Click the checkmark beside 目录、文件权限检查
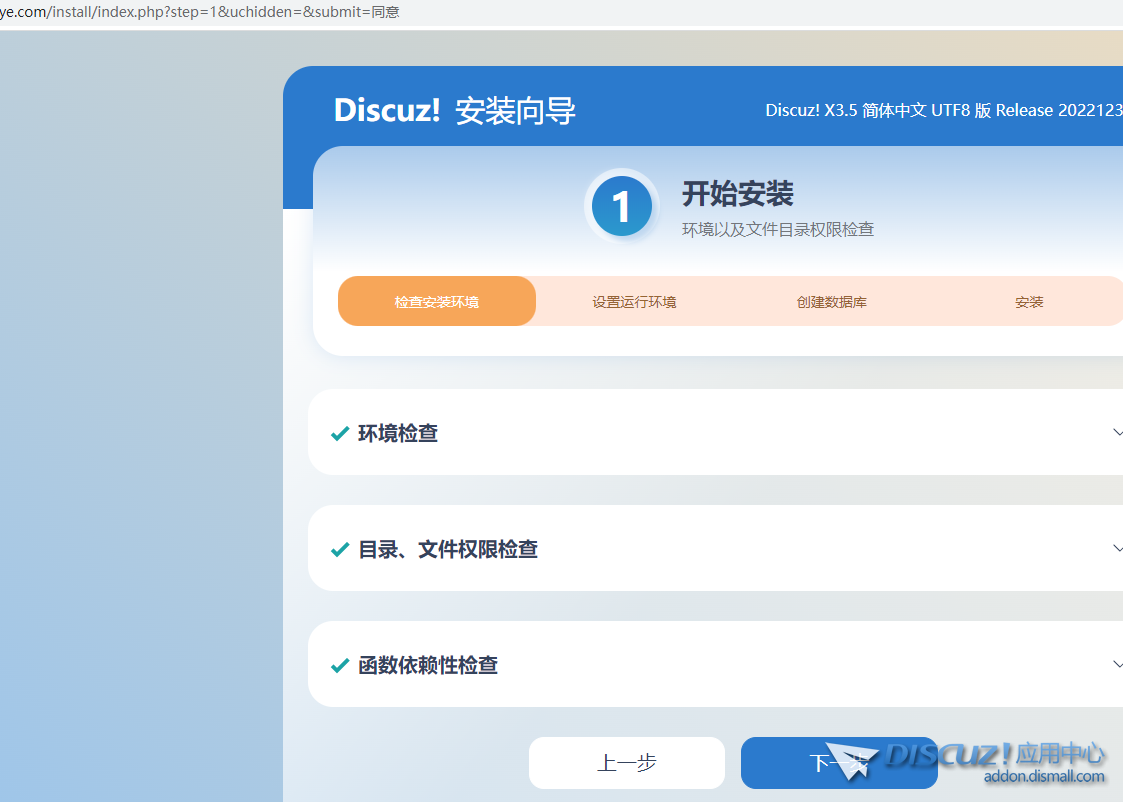 pyautogui.click(x=339, y=550)
